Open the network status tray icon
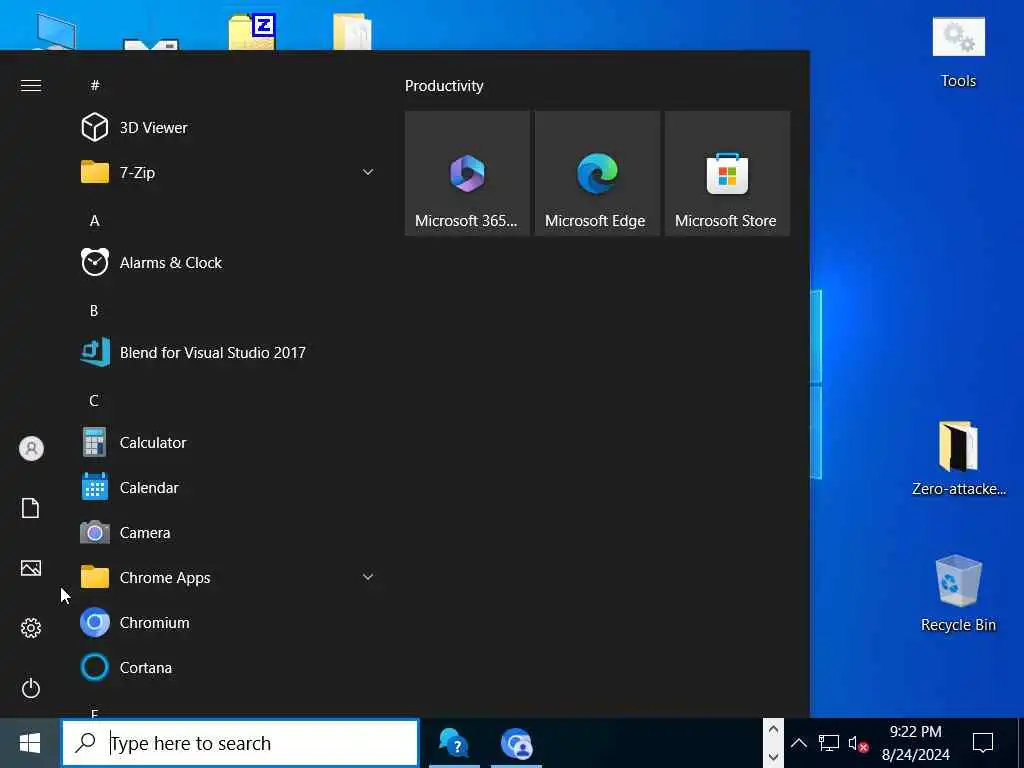This screenshot has height=768, width=1024. click(x=829, y=743)
